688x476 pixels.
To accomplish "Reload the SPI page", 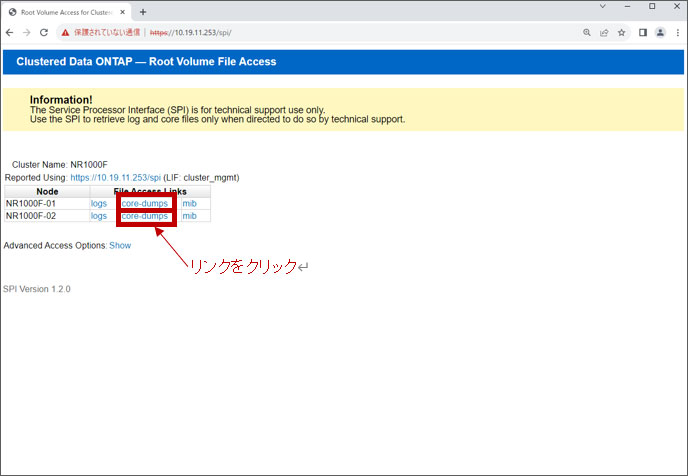I will (44, 32).
